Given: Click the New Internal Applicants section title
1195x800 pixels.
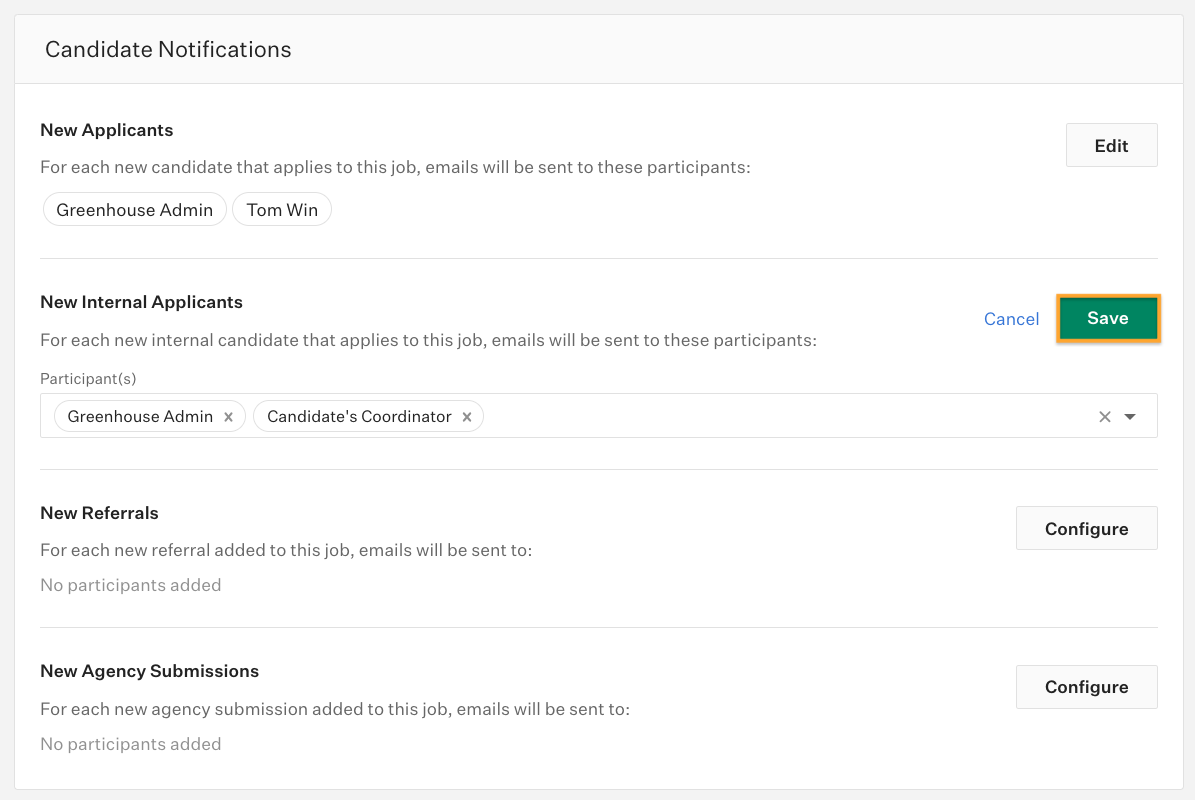Looking at the screenshot, I should click(142, 302).
